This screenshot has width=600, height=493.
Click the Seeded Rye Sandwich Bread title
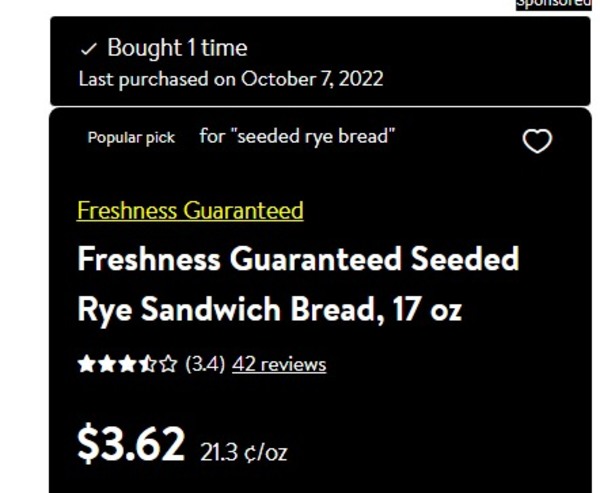(298, 285)
